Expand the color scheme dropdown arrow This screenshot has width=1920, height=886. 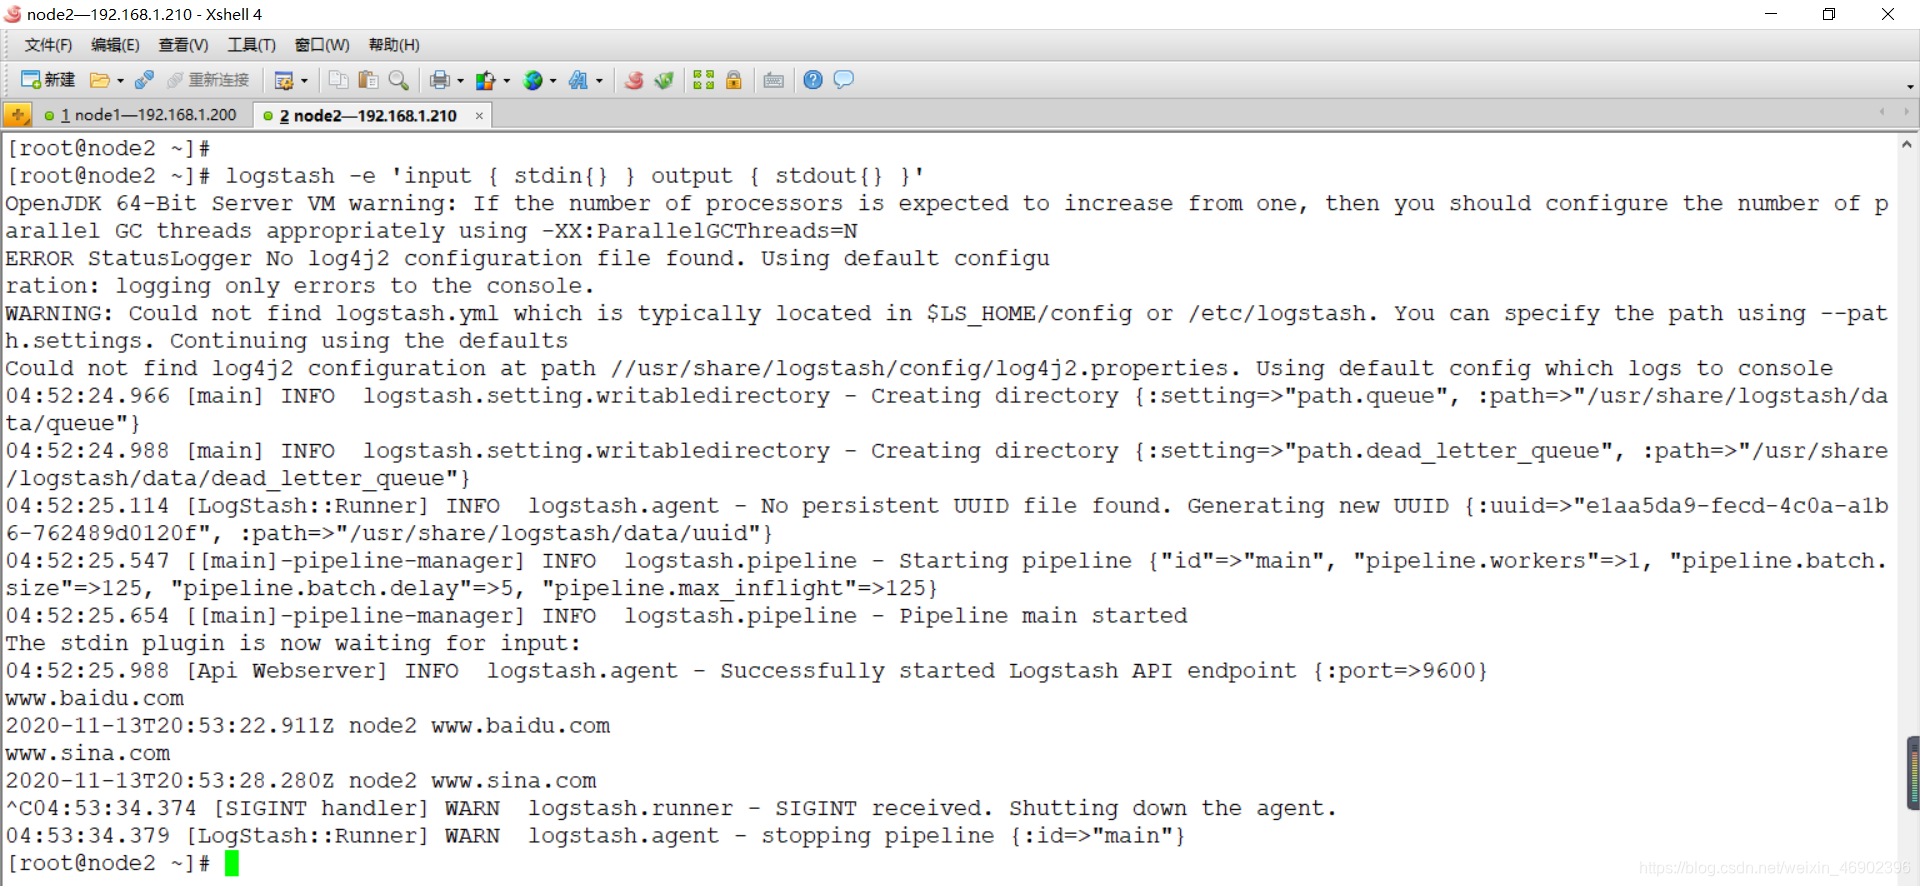tap(506, 81)
